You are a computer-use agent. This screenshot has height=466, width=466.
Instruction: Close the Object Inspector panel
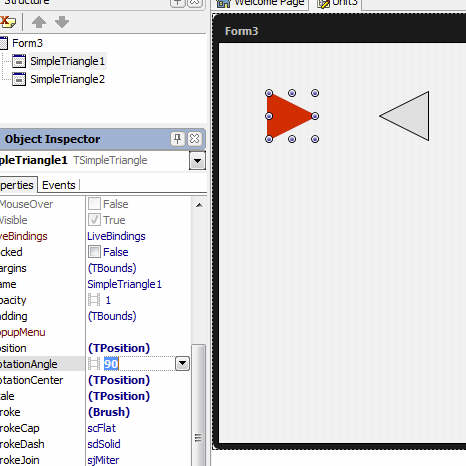[194, 138]
